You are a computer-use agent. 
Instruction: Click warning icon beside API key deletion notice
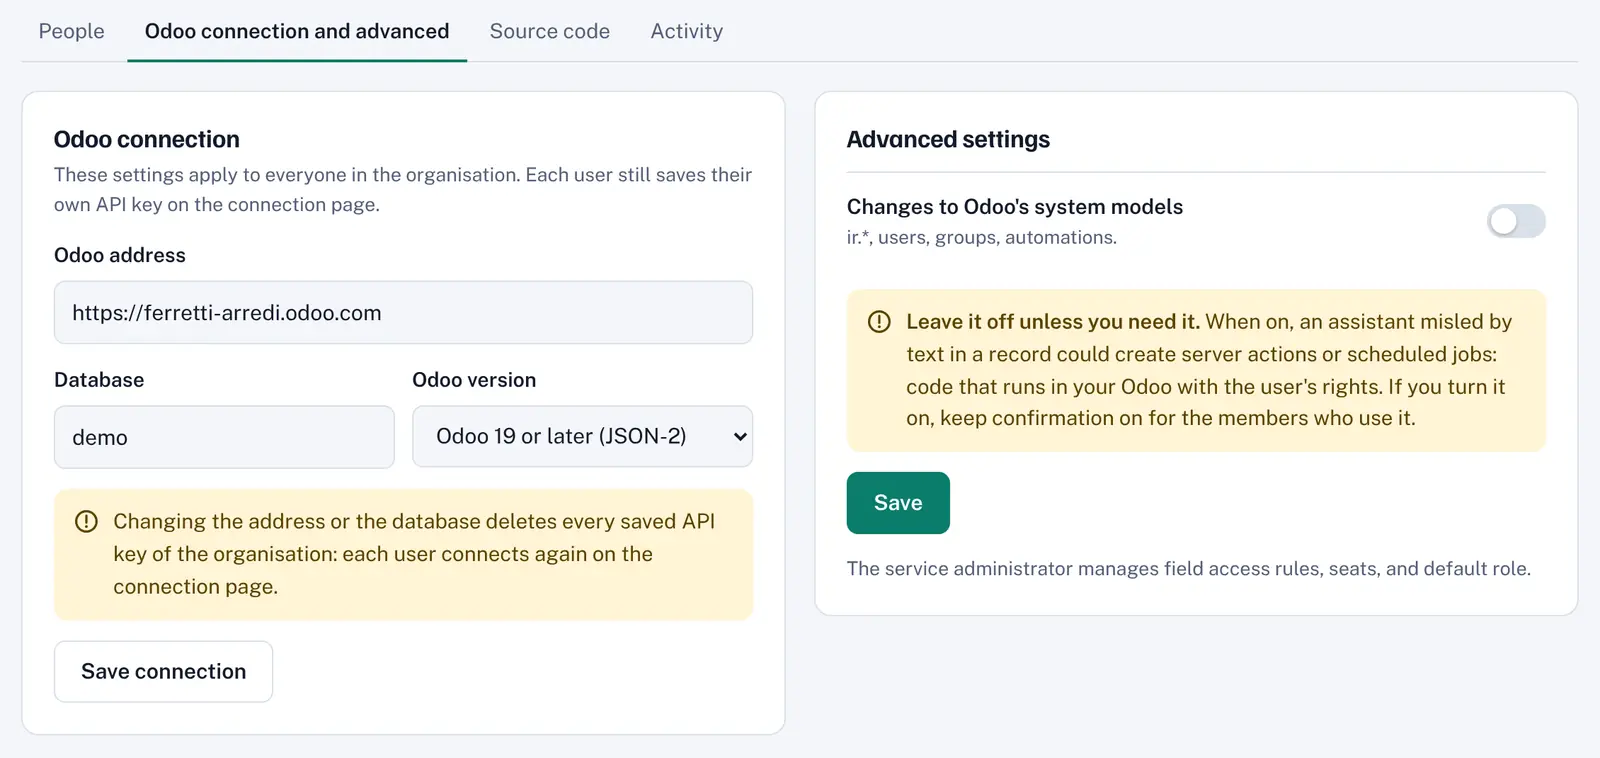coord(87,521)
